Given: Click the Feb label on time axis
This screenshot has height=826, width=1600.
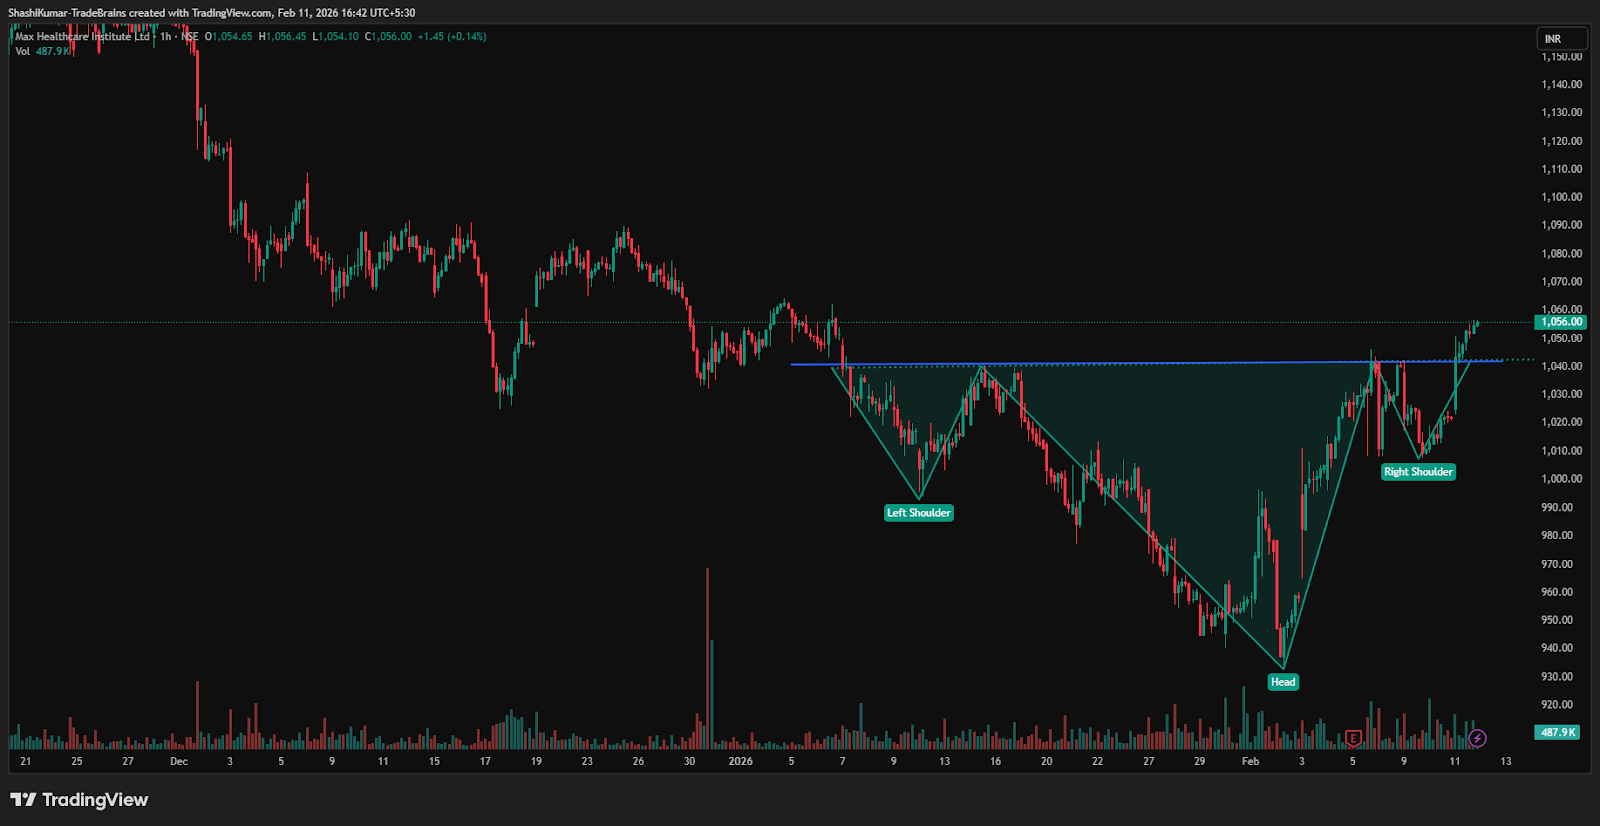Looking at the screenshot, I should [x=1250, y=761].
